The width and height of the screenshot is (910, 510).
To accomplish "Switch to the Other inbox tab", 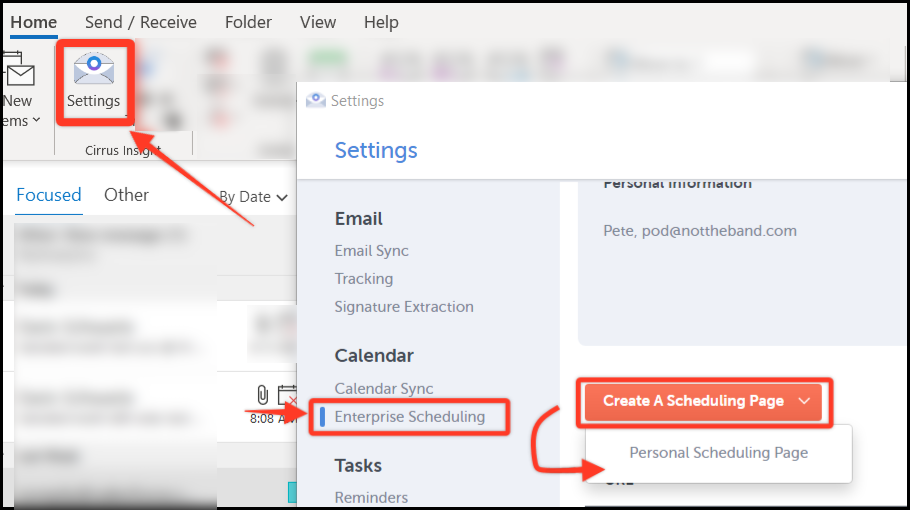I will click(x=126, y=195).
